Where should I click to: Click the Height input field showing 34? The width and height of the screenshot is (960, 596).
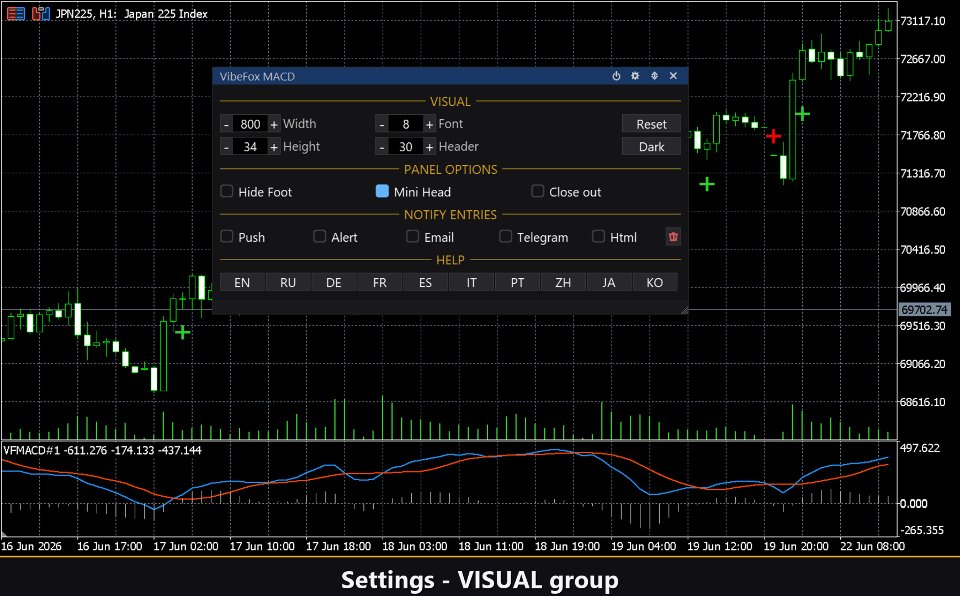point(250,147)
